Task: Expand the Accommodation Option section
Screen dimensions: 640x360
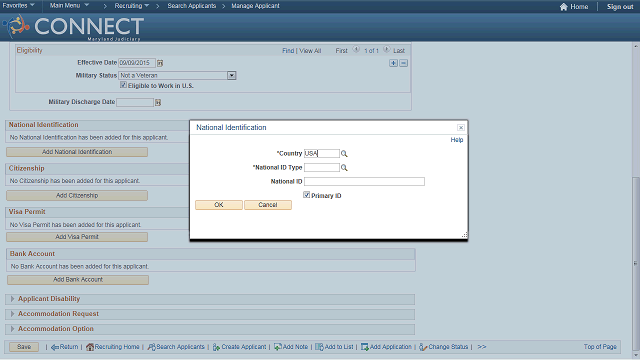Action: click(x=12, y=329)
